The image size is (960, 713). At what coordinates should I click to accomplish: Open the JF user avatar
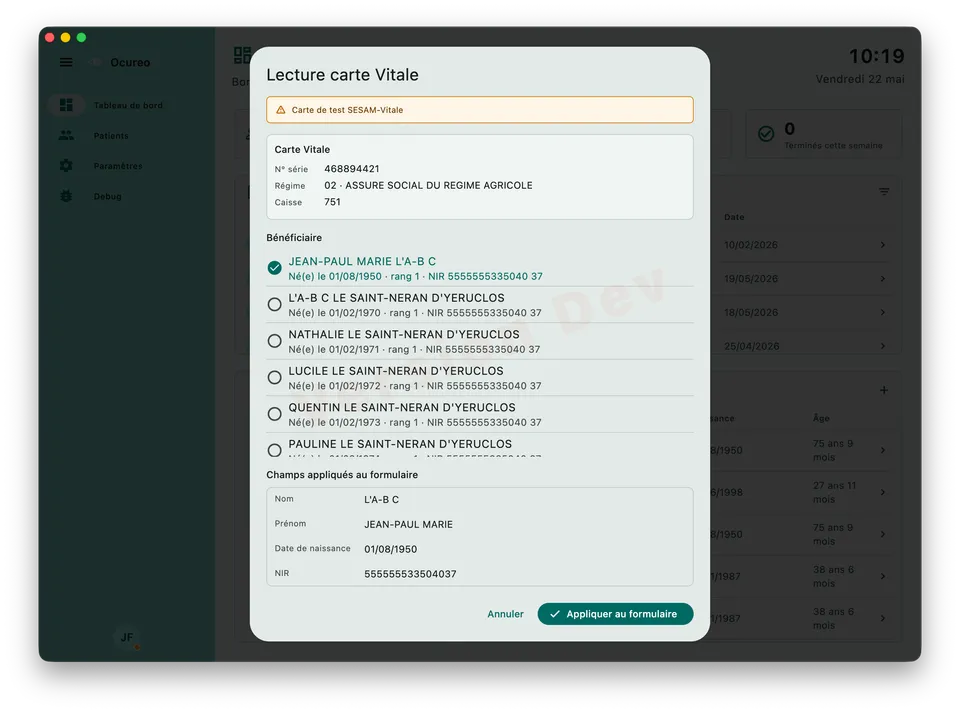point(127,637)
